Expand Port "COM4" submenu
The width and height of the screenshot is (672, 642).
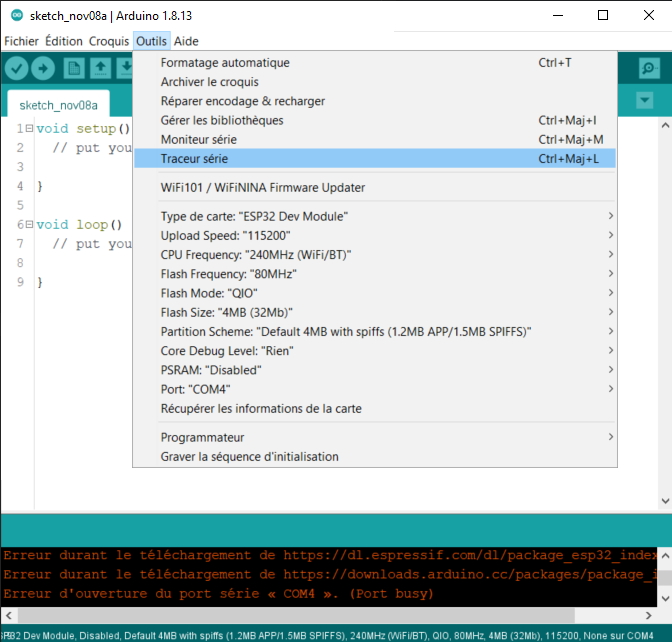375,389
